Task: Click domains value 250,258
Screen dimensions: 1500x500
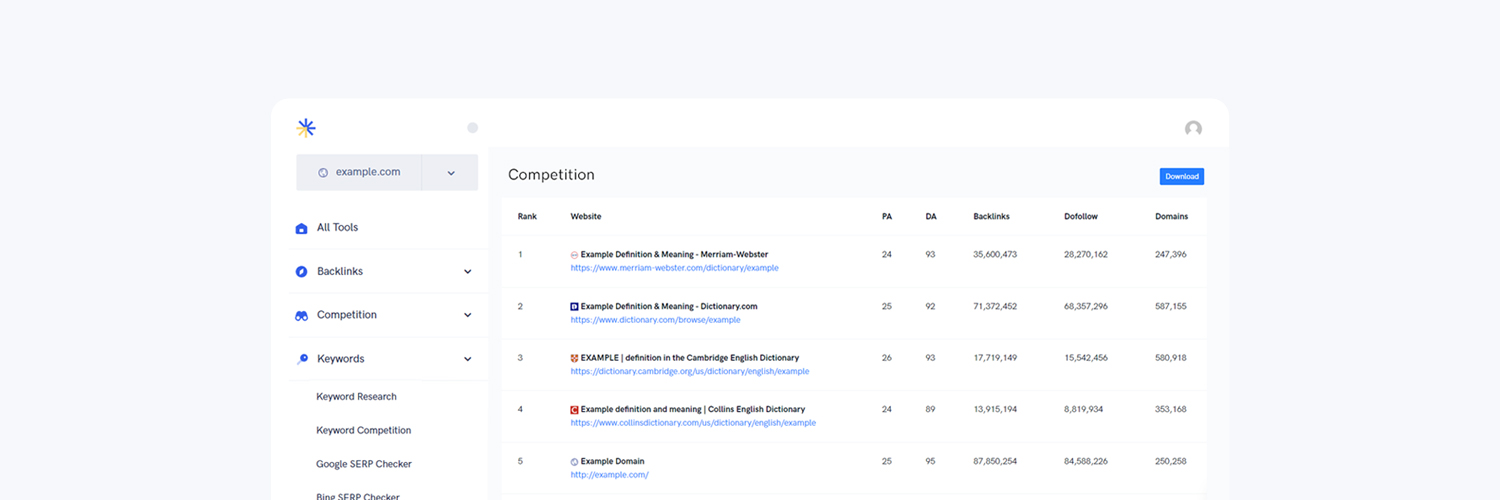Action: (1171, 462)
